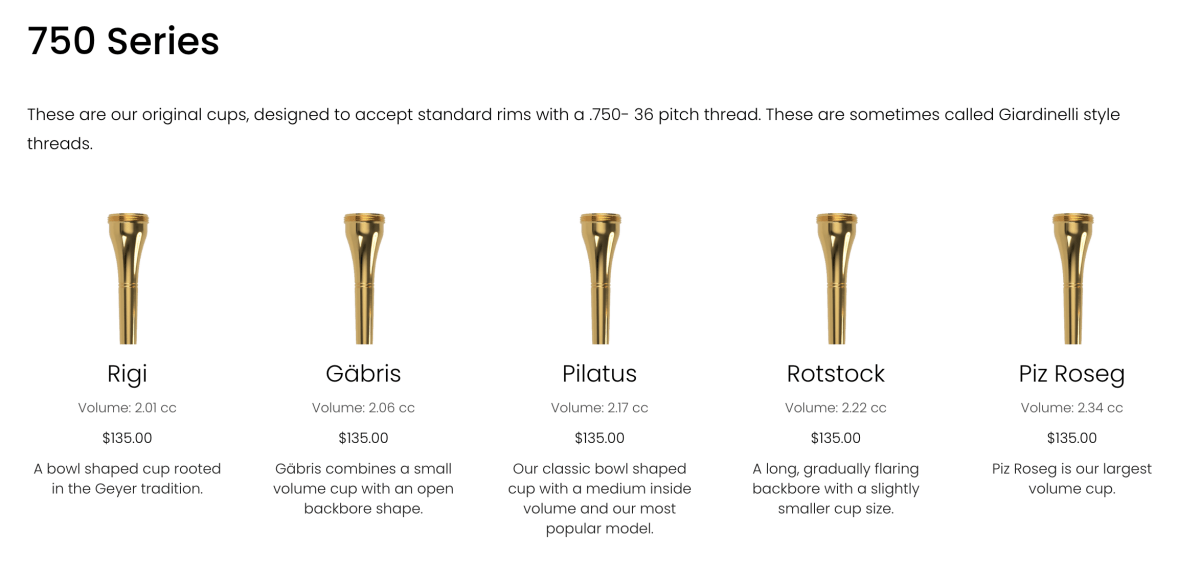Open the Rigi product title link
The width and height of the screenshot is (1200, 586).
[x=127, y=374]
